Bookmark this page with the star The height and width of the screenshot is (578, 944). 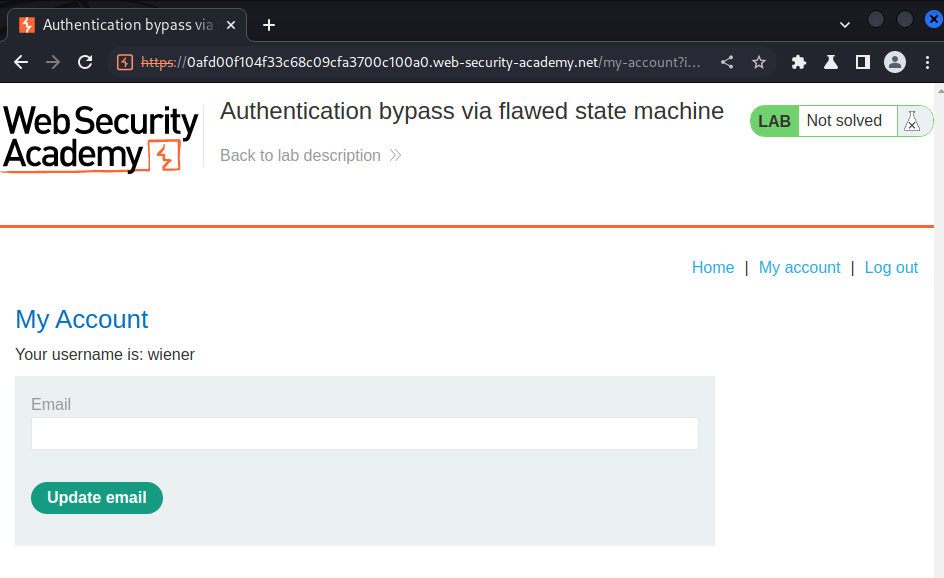click(759, 62)
